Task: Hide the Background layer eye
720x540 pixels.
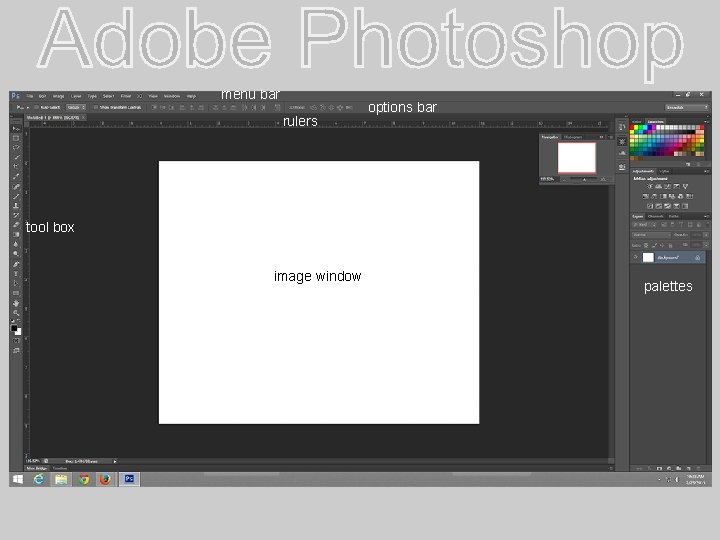Action: coord(636,258)
